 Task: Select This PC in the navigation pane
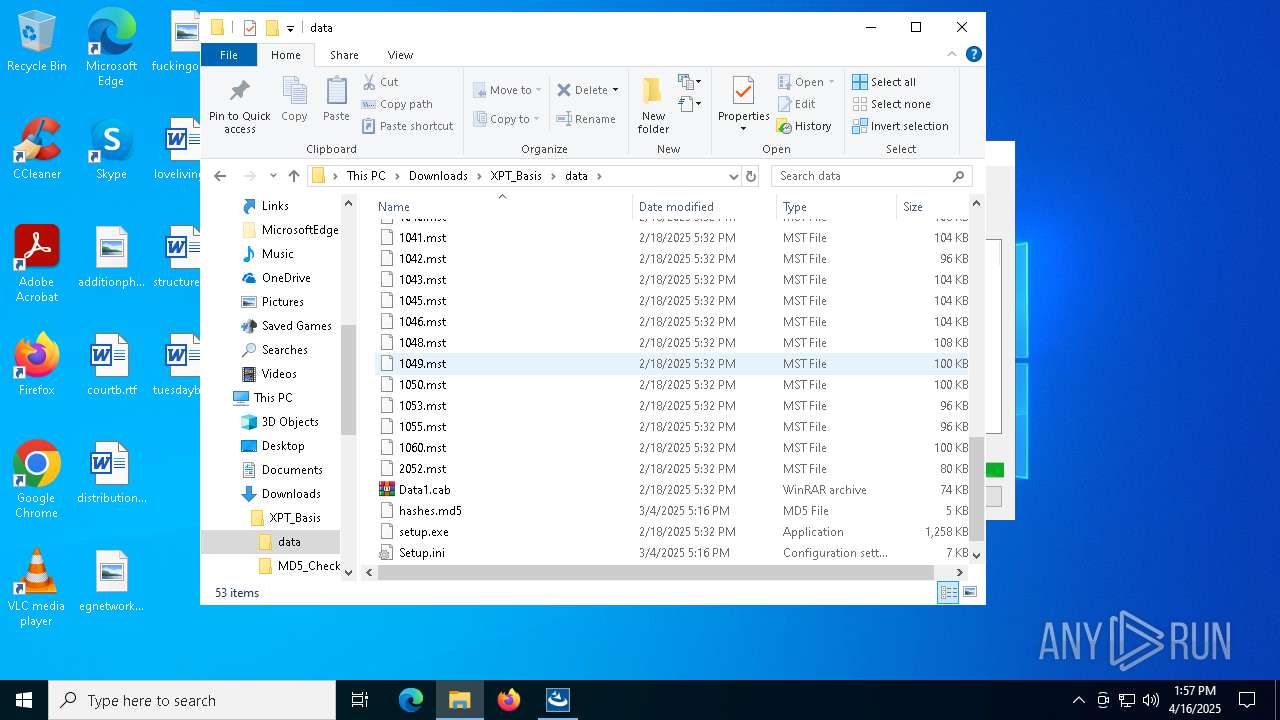tap(272, 398)
